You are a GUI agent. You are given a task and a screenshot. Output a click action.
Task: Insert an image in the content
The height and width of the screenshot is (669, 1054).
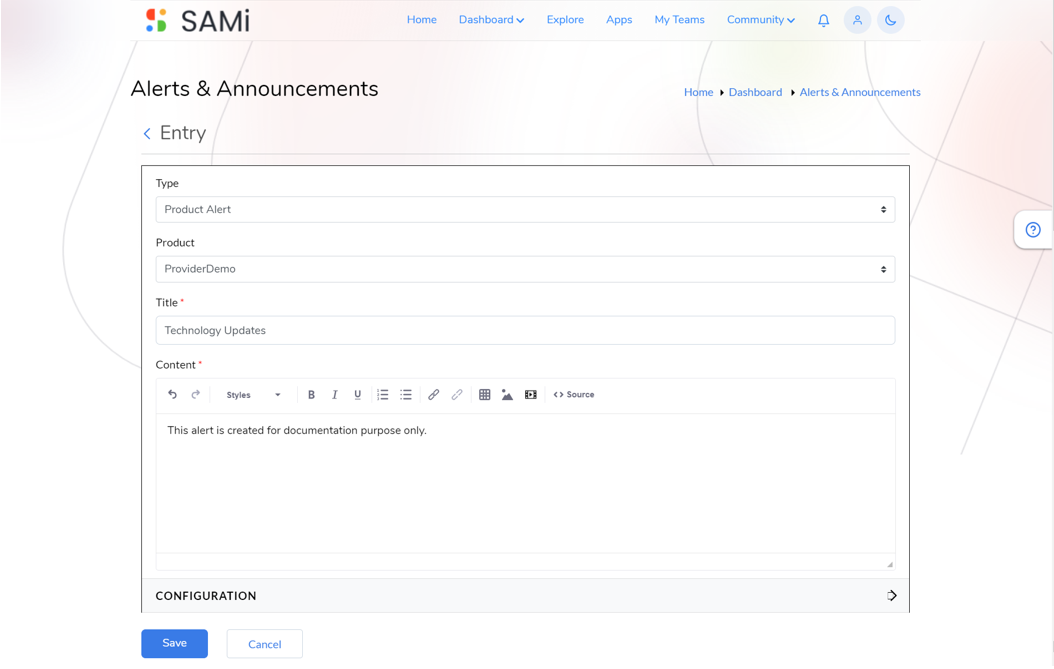[x=508, y=395]
